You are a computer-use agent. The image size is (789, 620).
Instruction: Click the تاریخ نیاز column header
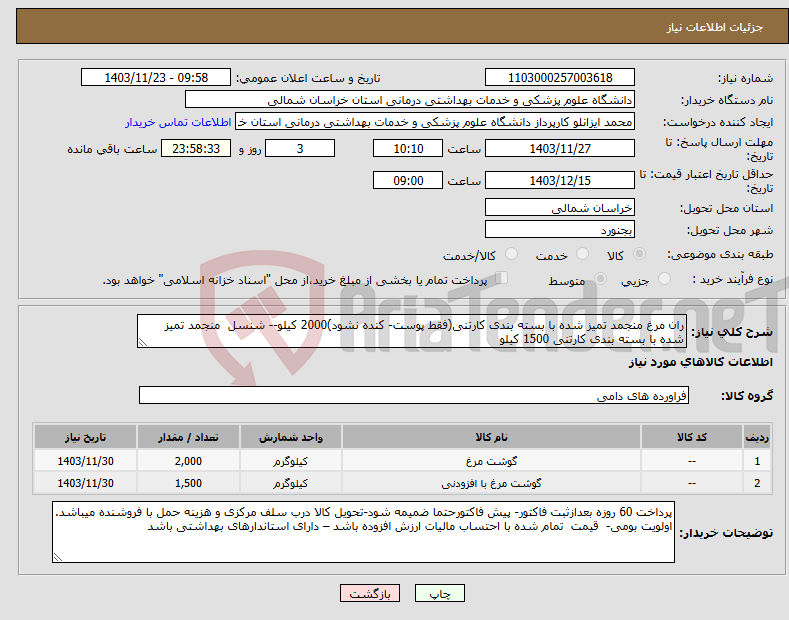86,437
